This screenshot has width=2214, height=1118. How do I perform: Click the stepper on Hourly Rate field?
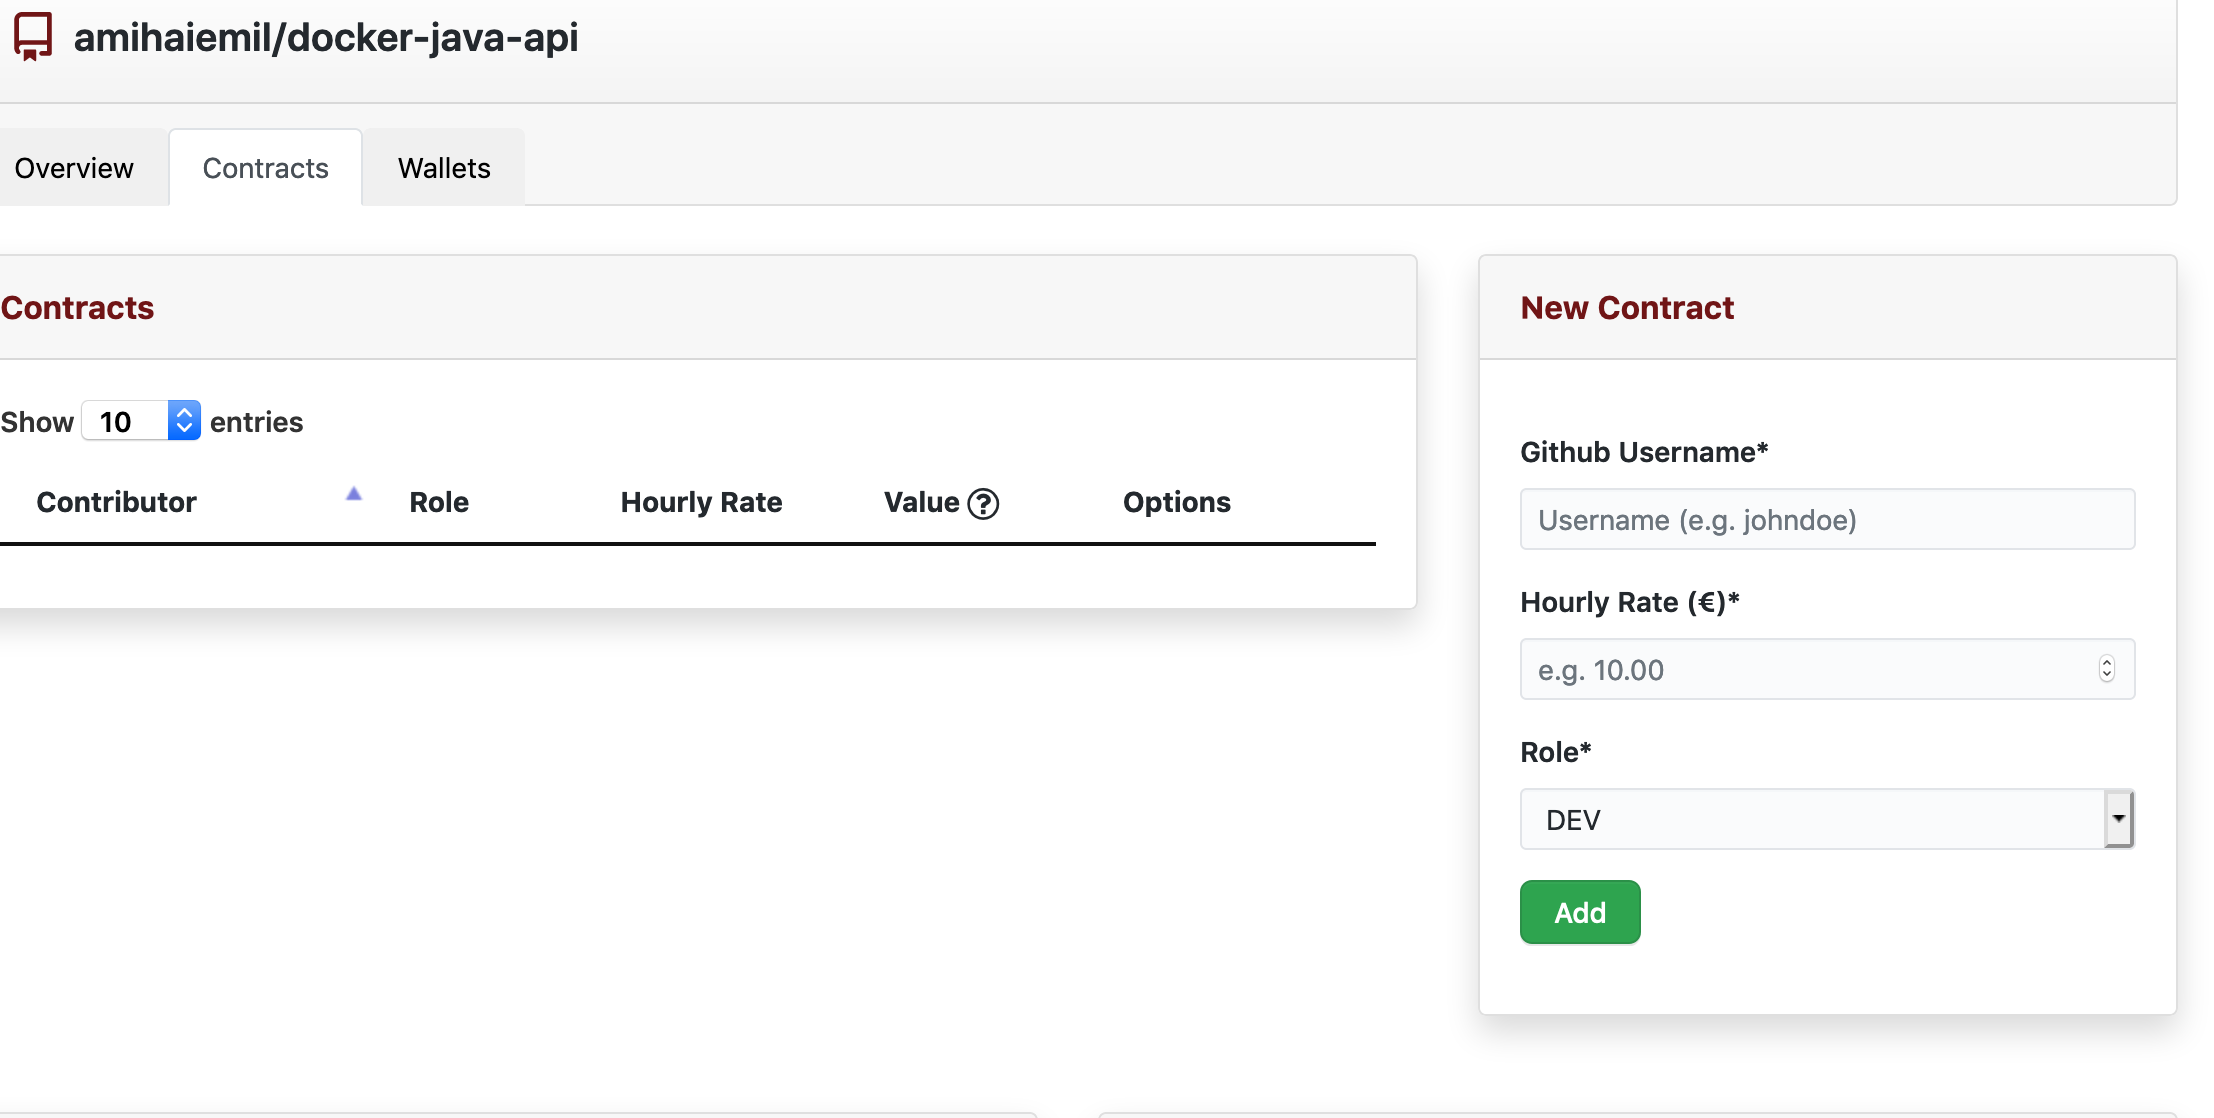tap(2106, 668)
